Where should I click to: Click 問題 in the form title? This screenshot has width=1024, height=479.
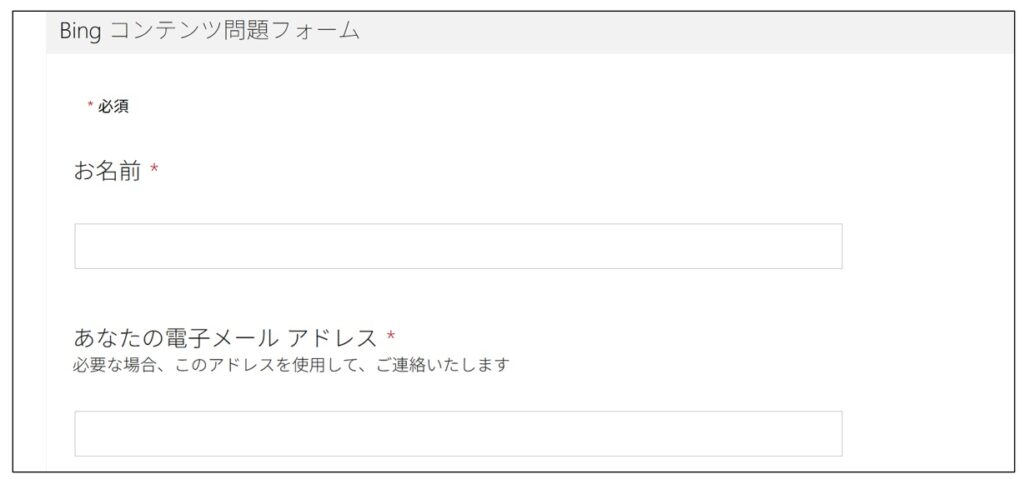(x=247, y=31)
